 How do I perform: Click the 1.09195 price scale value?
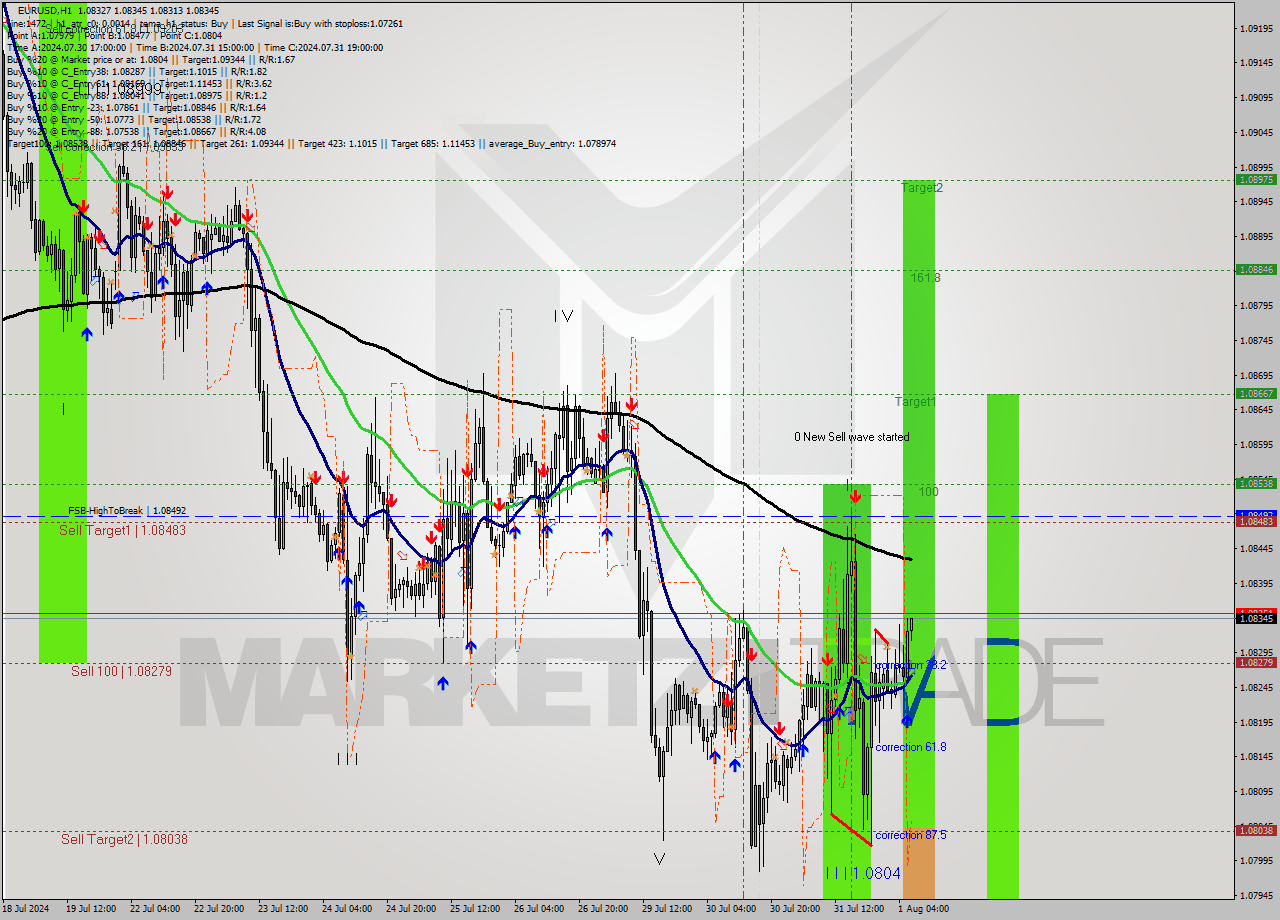click(1255, 28)
